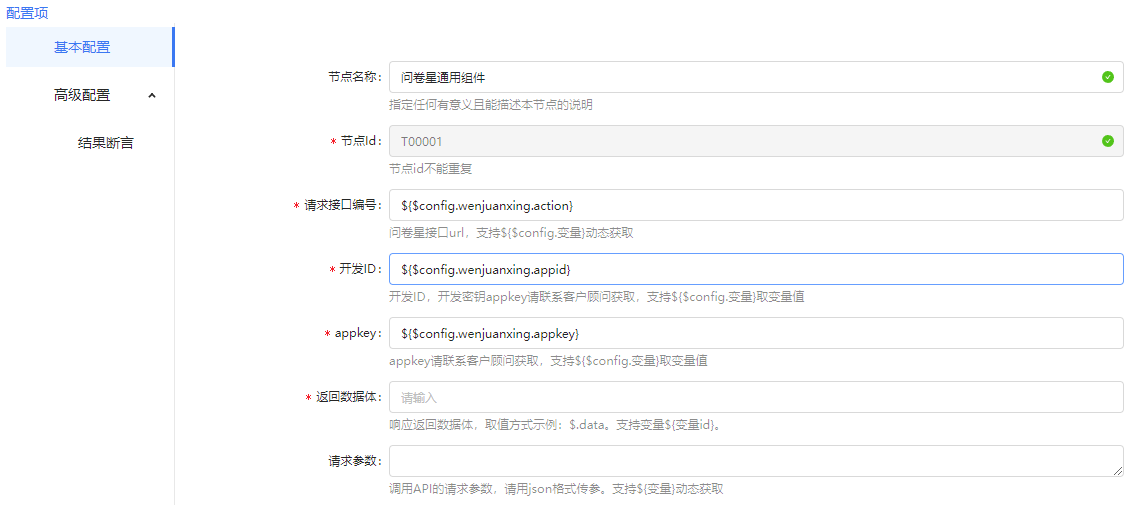Click the green checkmark in the 节点Id field
The width and height of the screenshot is (1137, 505).
1107,141
